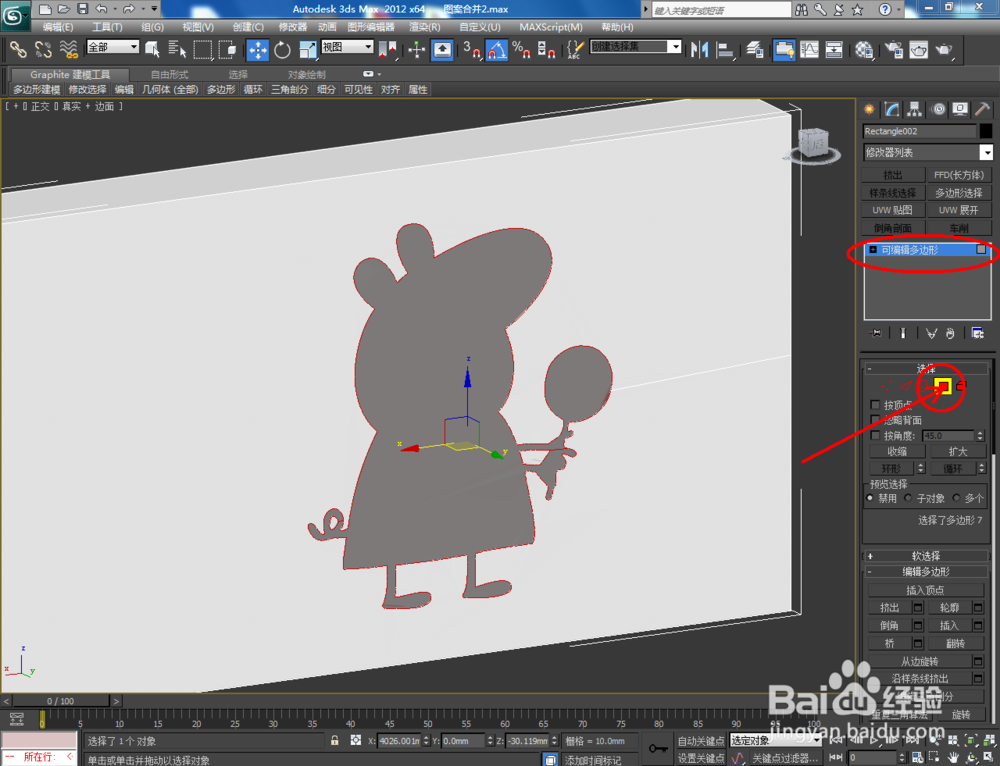Switch to the Hierarchy command panel tab
Image resolution: width=1000 pixels, height=766 pixels.
click(915, 109)
